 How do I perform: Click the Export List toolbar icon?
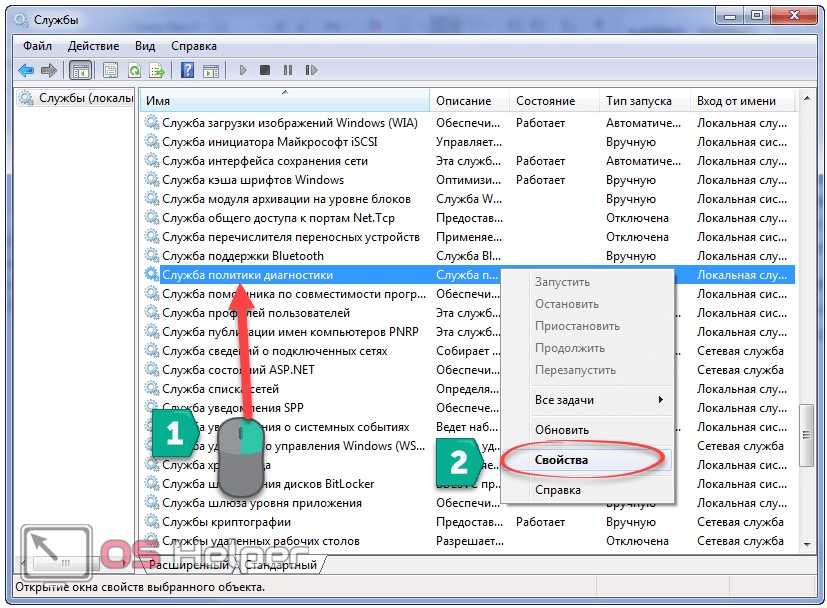point(157,70)
